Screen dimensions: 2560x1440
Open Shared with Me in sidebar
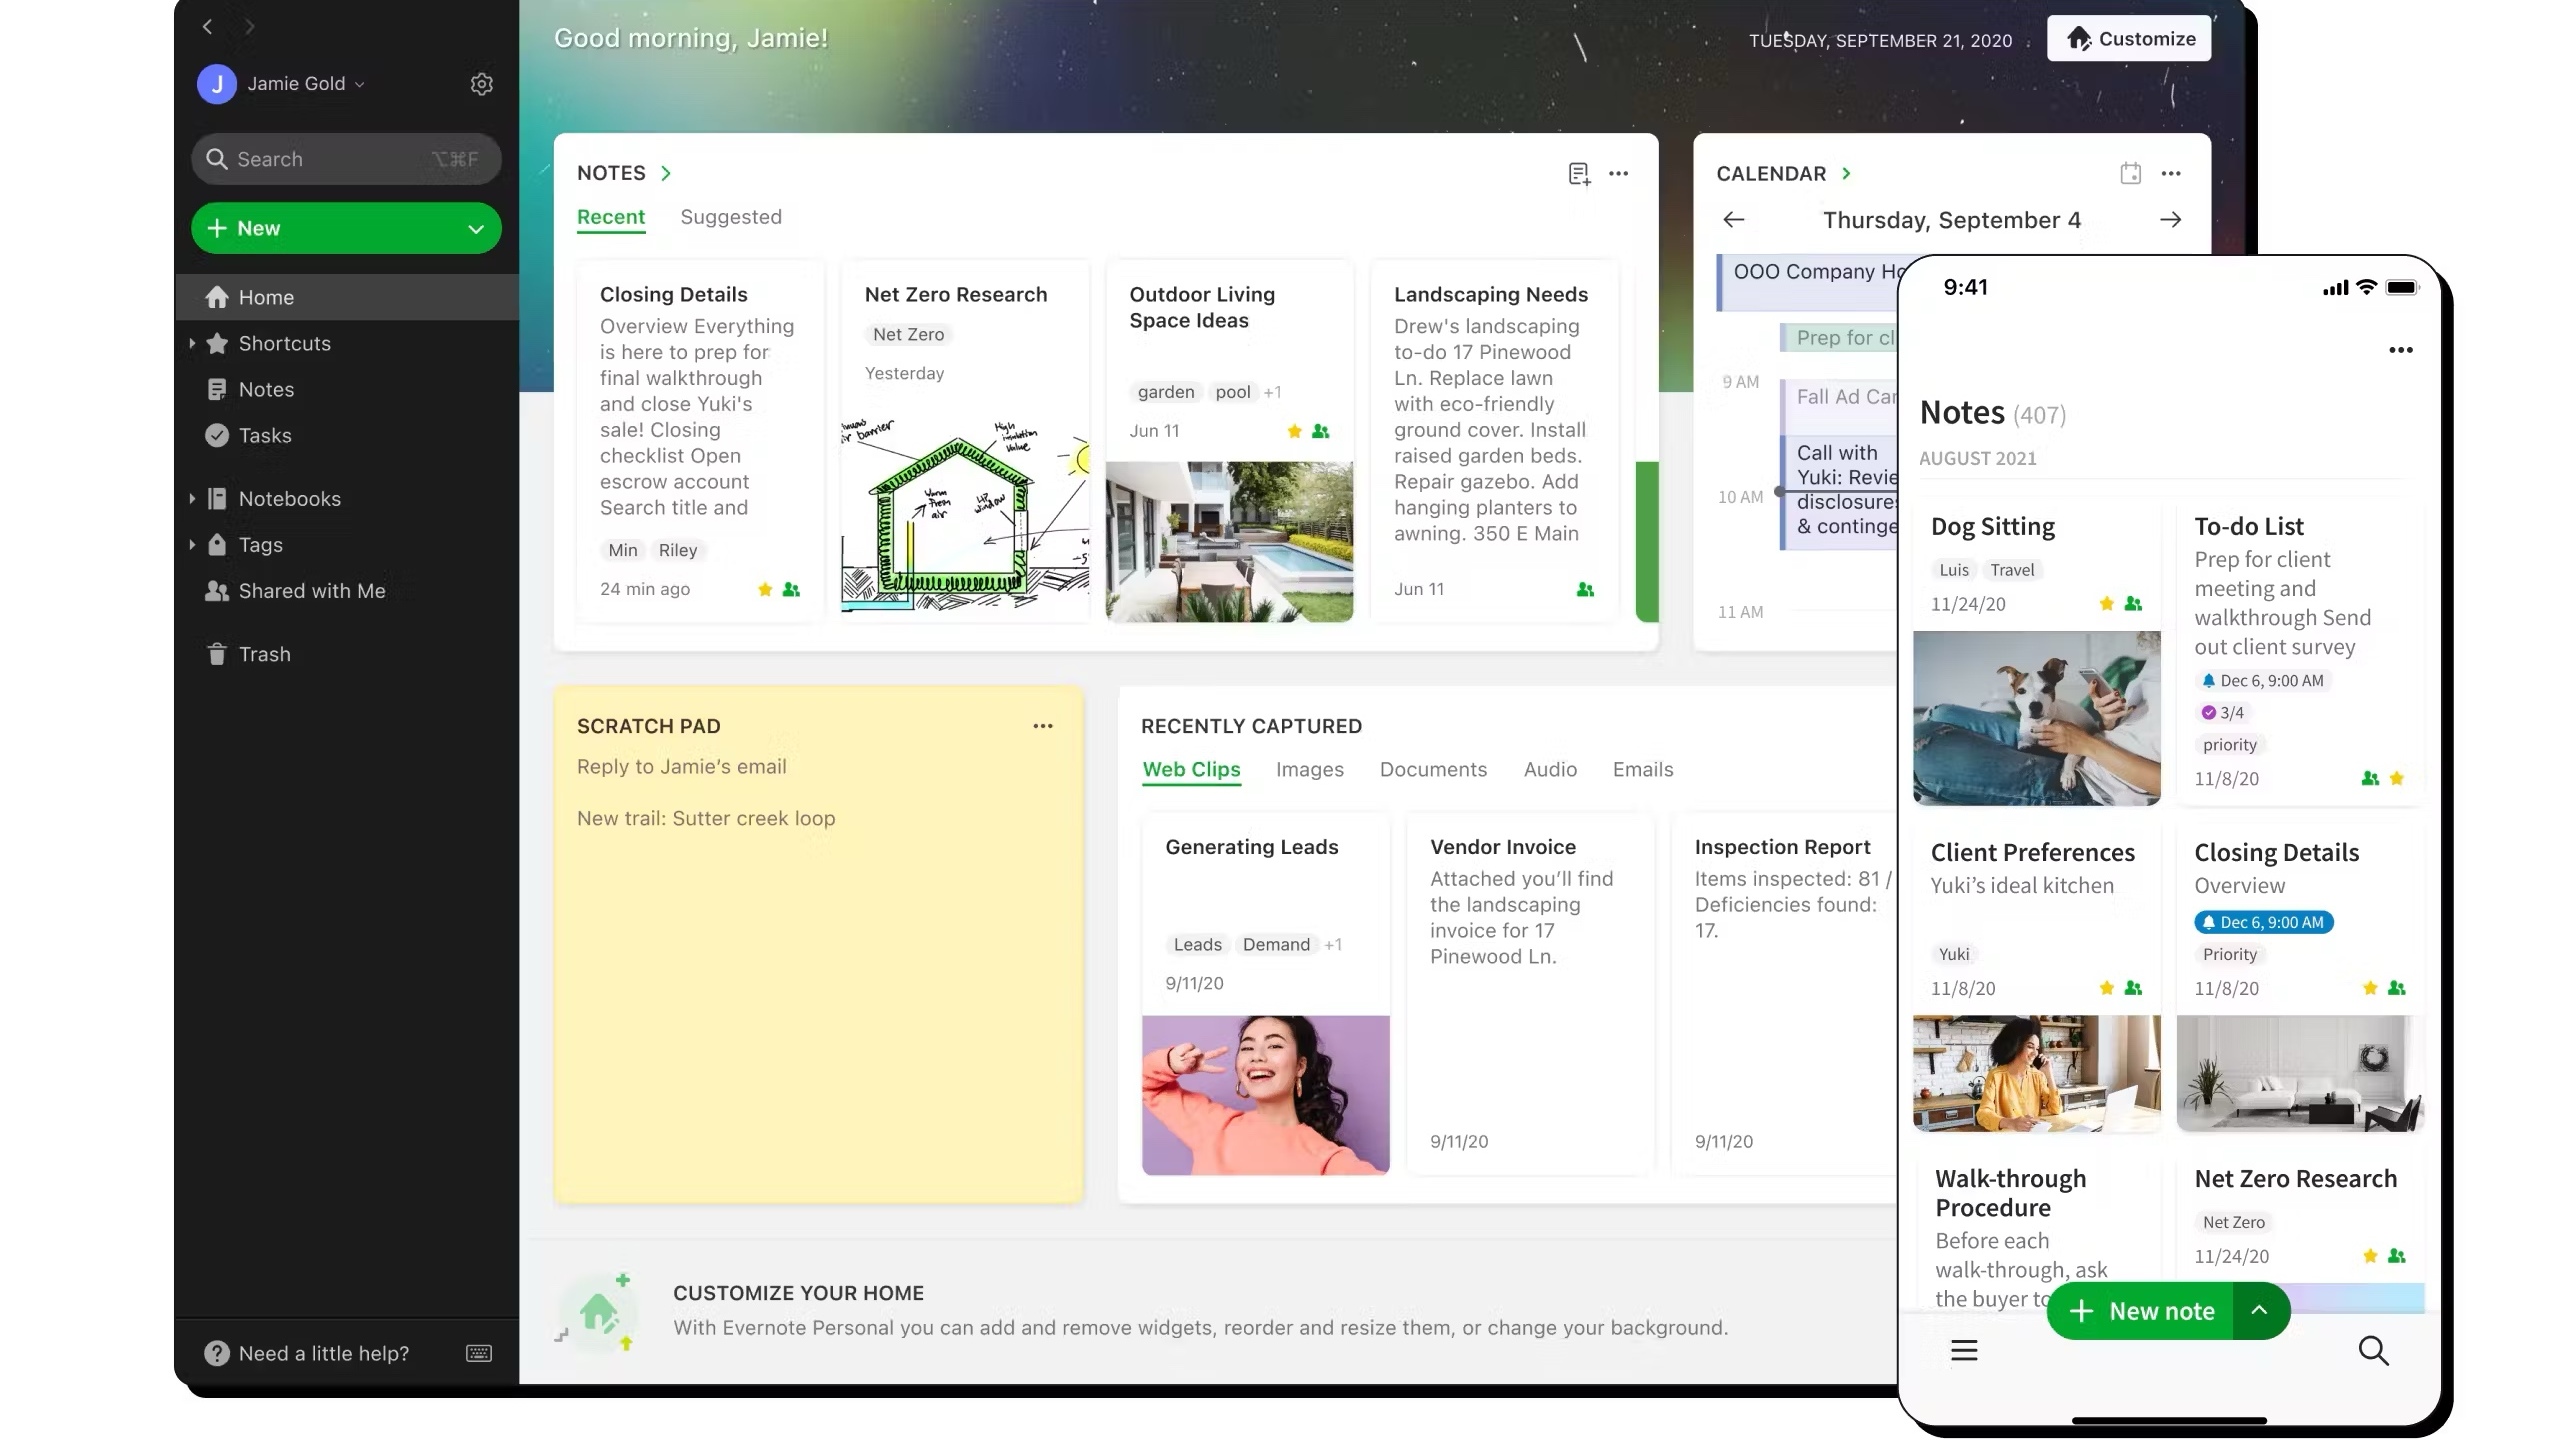[346, 591]
